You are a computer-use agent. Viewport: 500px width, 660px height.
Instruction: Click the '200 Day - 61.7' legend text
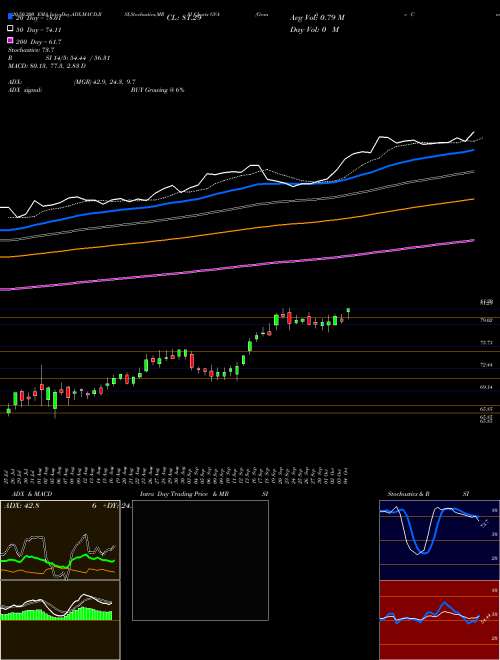tap(39, 42)
